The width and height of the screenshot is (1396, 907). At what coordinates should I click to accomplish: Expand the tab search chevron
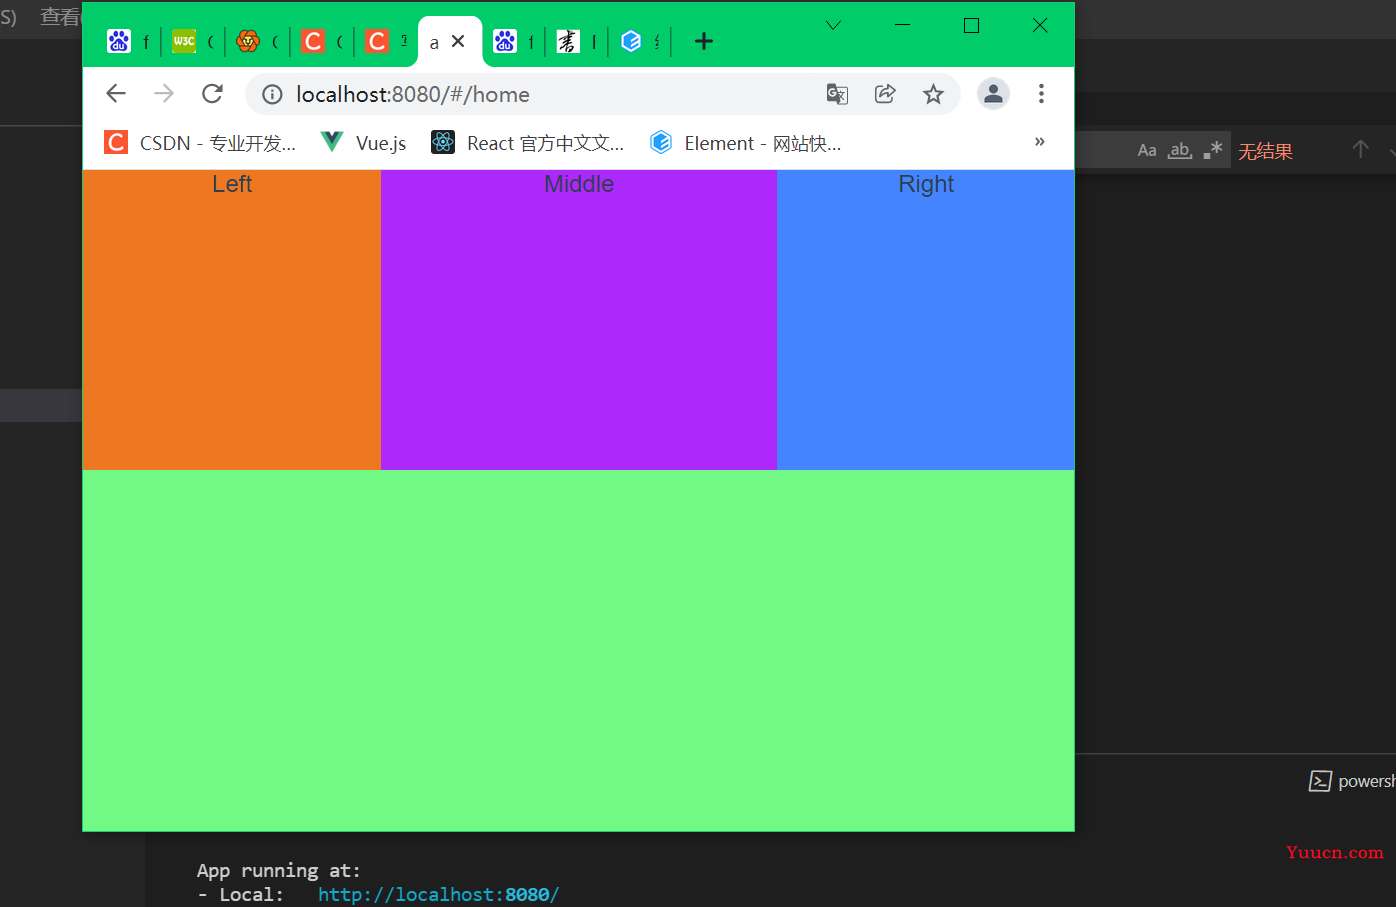833,25
